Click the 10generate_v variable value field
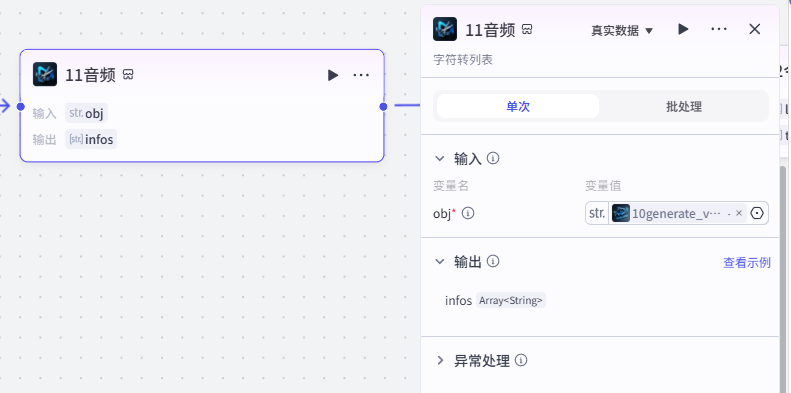 pyautogui.click(x=677, y=213)
